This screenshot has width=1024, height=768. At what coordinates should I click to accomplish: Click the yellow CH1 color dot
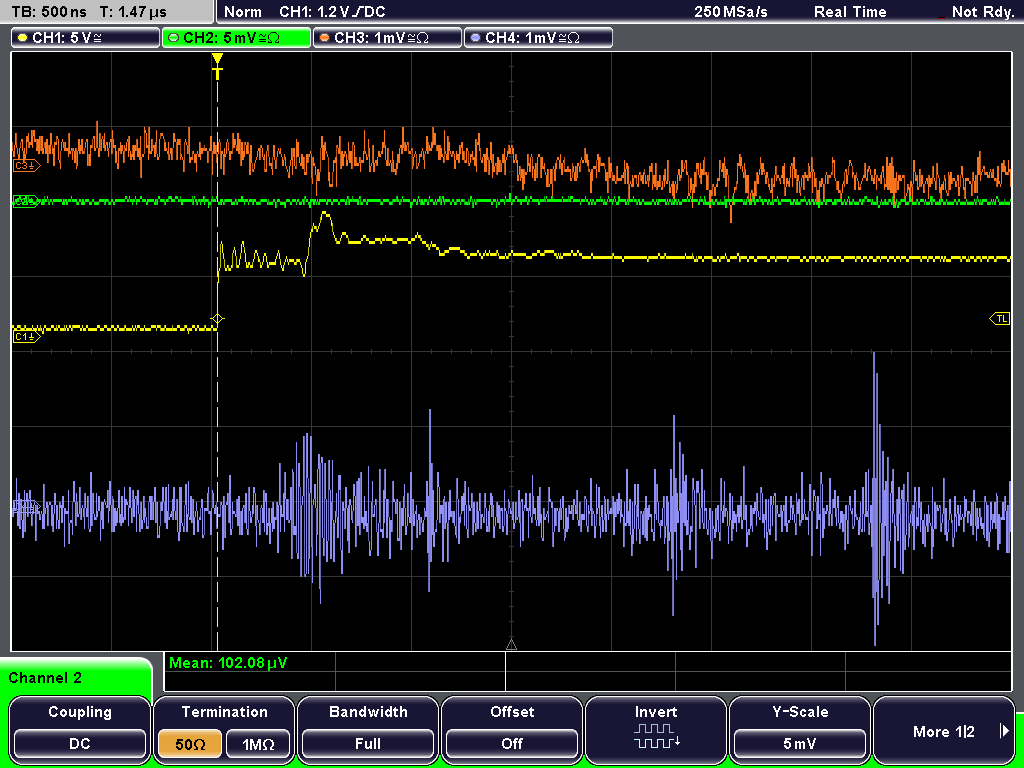pyautogui.click(x=23, y=38)
